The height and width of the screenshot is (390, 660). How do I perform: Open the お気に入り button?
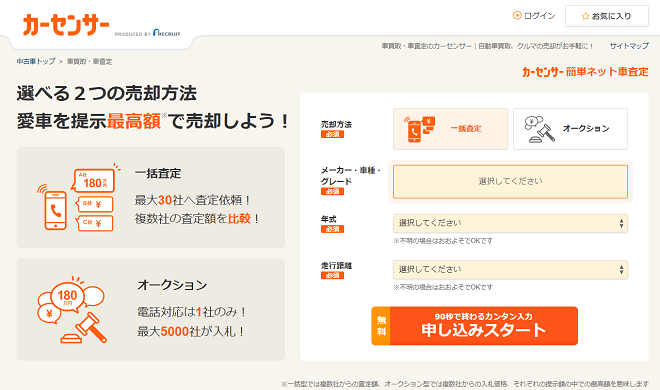[607, 16]
